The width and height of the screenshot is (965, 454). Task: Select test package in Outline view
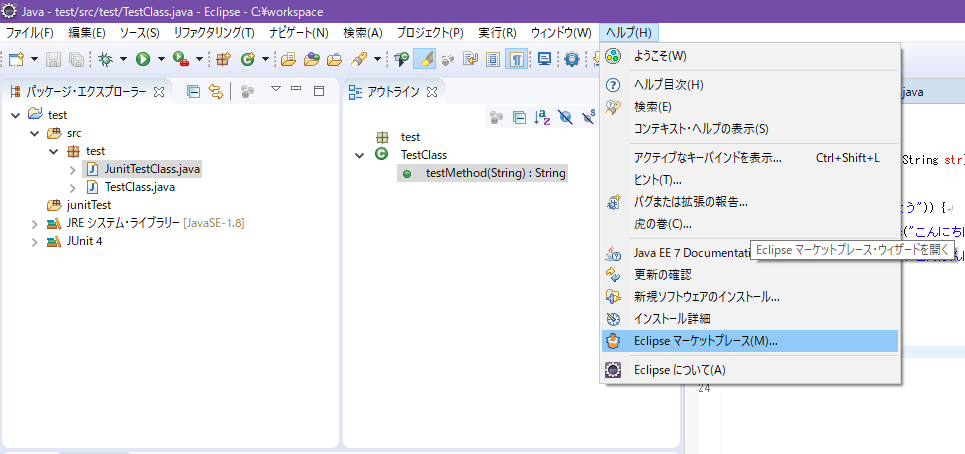[x=398, y=137]
